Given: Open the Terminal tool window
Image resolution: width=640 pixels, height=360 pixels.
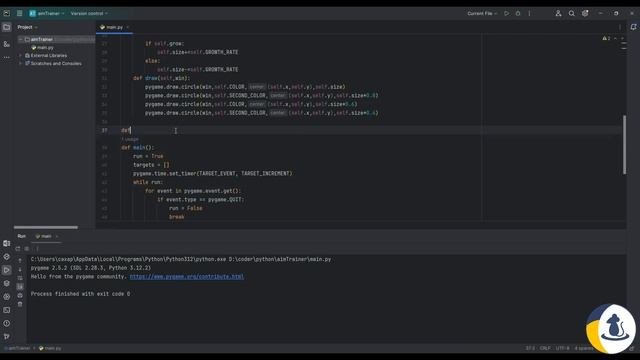Looking at the screenshot, I should coord(7,310).
